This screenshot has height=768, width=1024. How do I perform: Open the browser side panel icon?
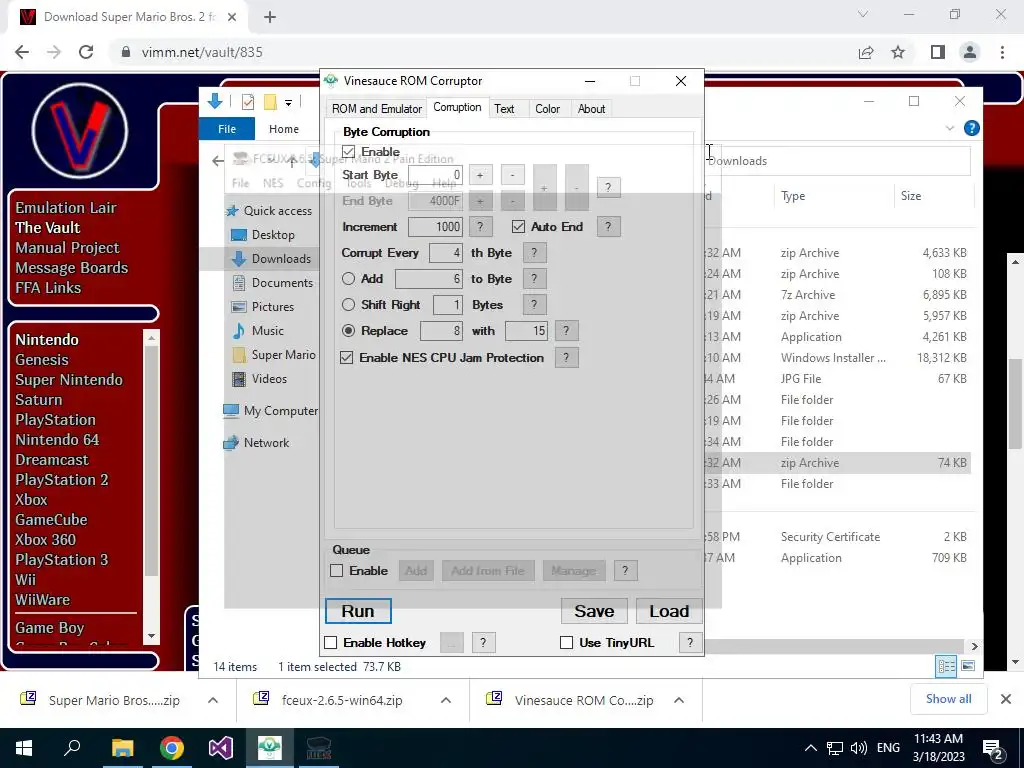(938, 52)
